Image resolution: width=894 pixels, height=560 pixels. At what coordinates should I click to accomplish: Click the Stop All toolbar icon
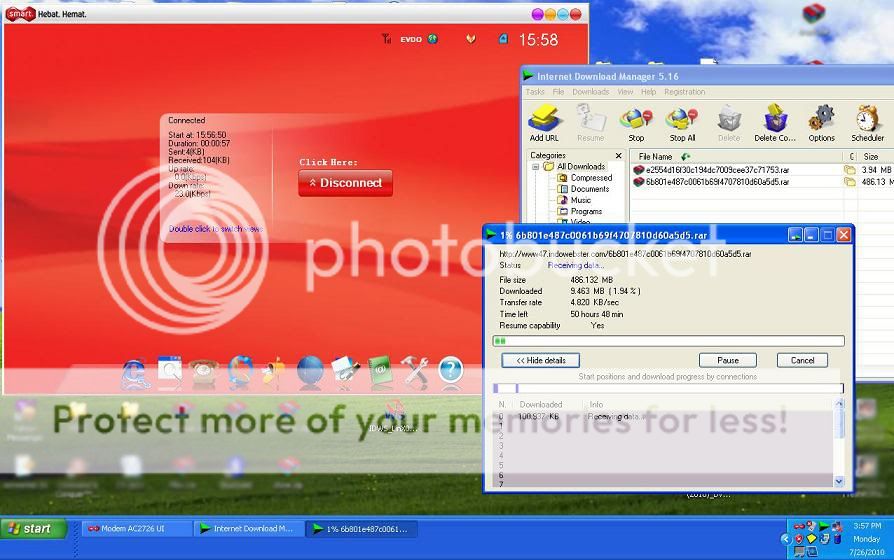(682, 123)
